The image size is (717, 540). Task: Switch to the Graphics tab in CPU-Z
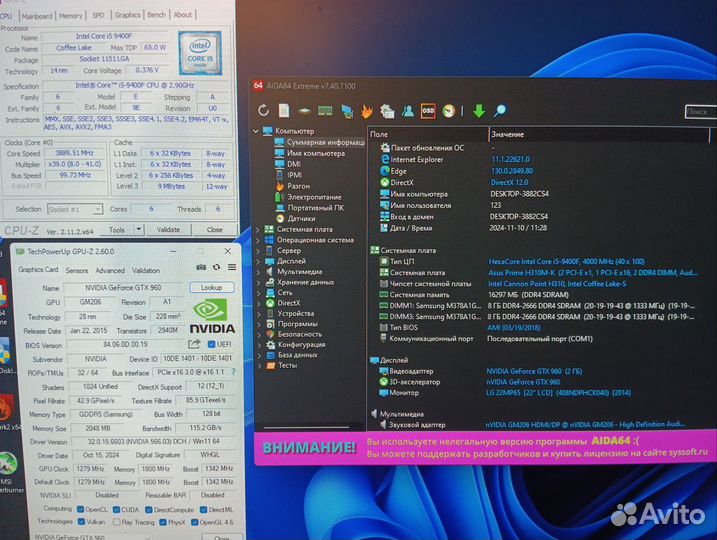[128, 15]
